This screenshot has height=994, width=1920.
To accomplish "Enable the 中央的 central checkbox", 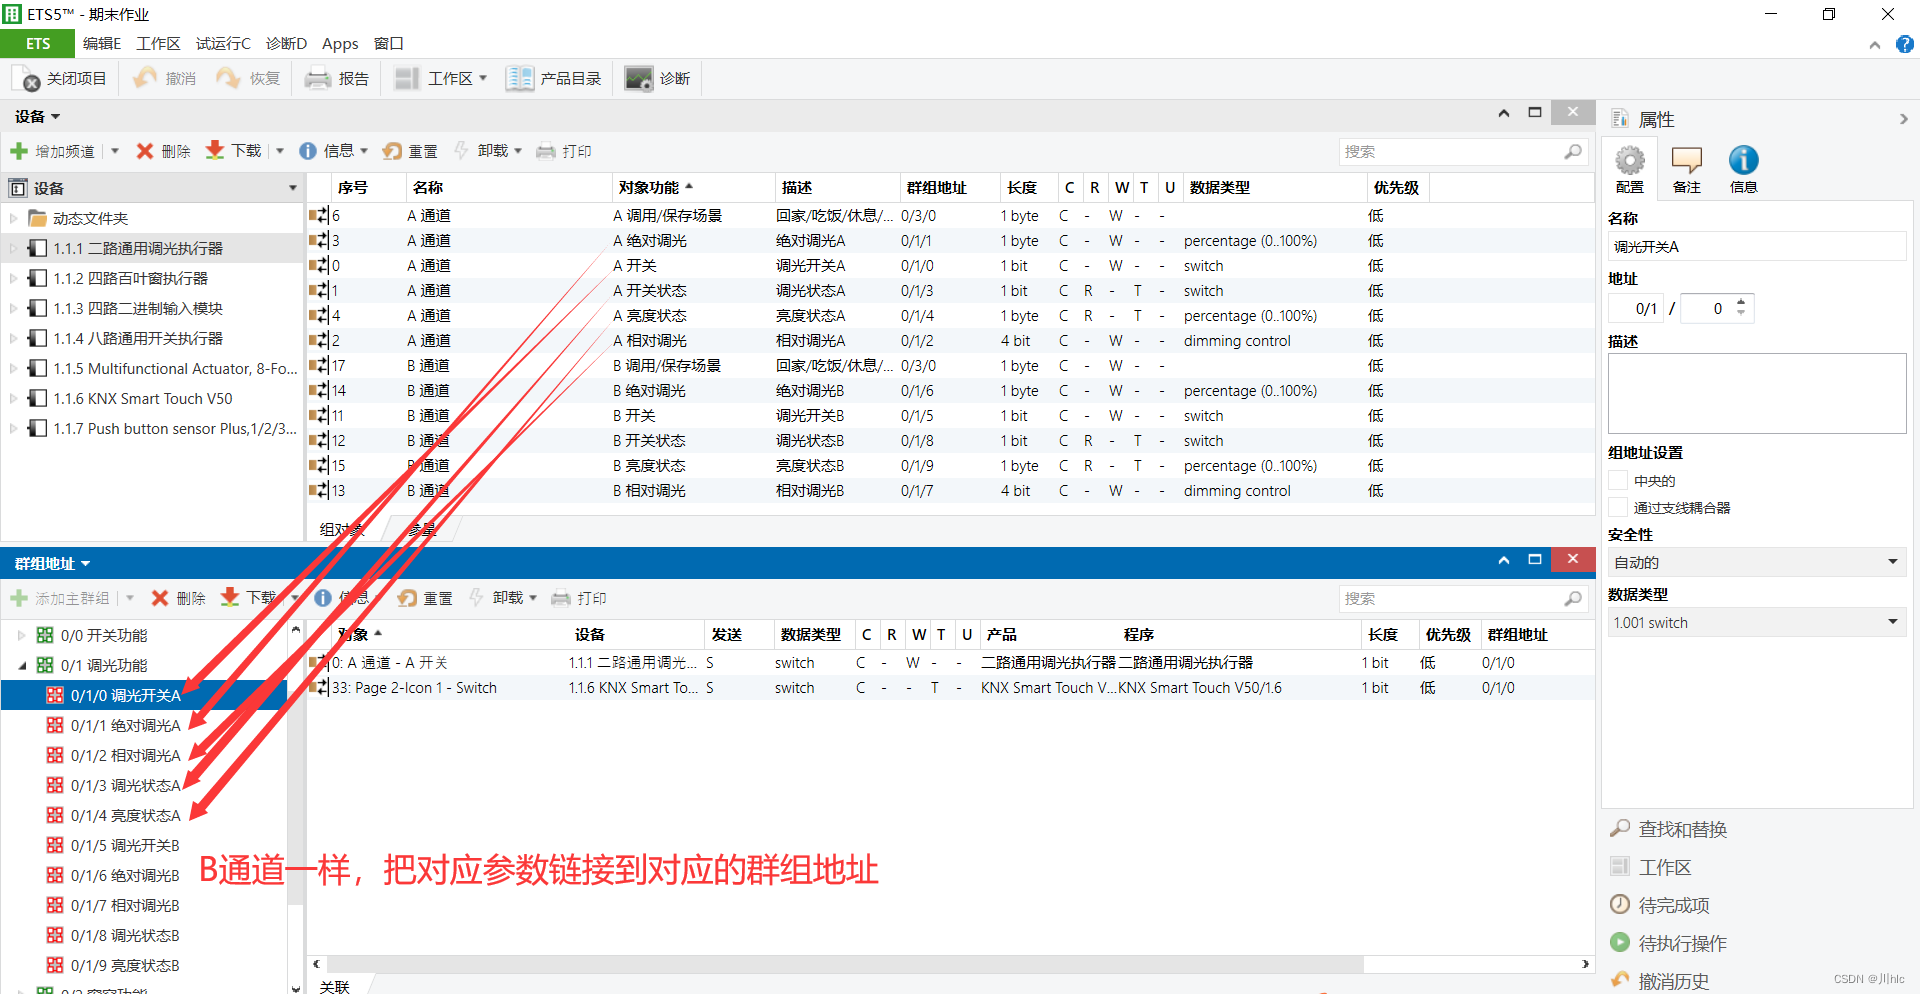I will 1617,481.
